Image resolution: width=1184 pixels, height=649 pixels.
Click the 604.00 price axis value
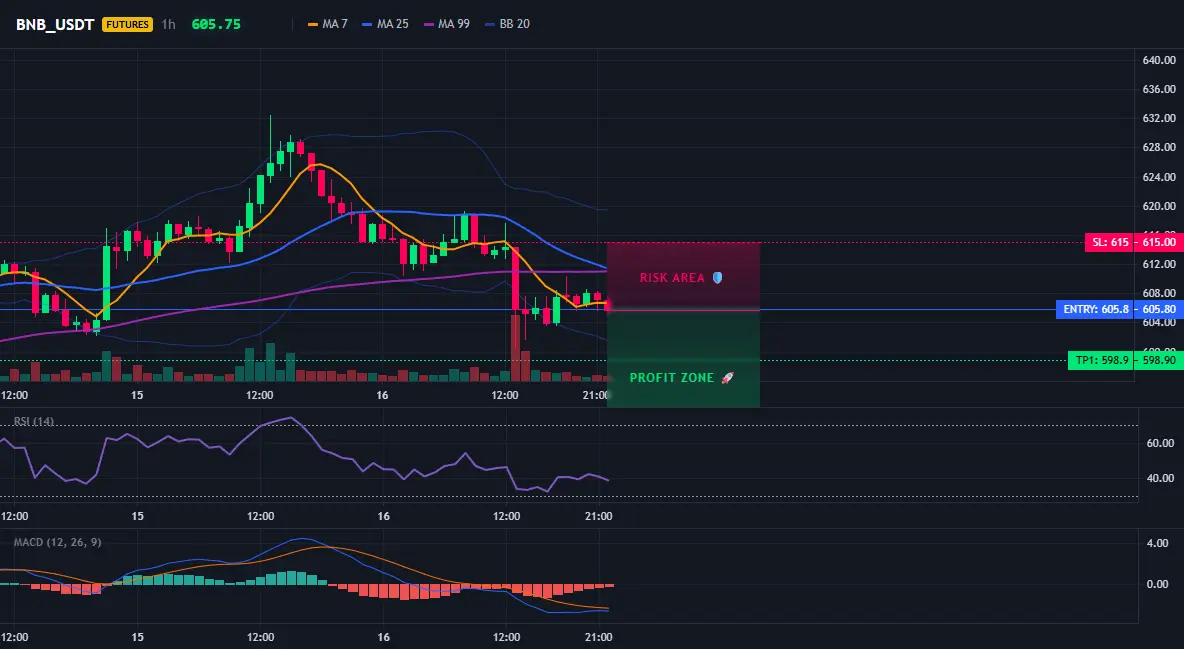click(x=1159, y=323)
